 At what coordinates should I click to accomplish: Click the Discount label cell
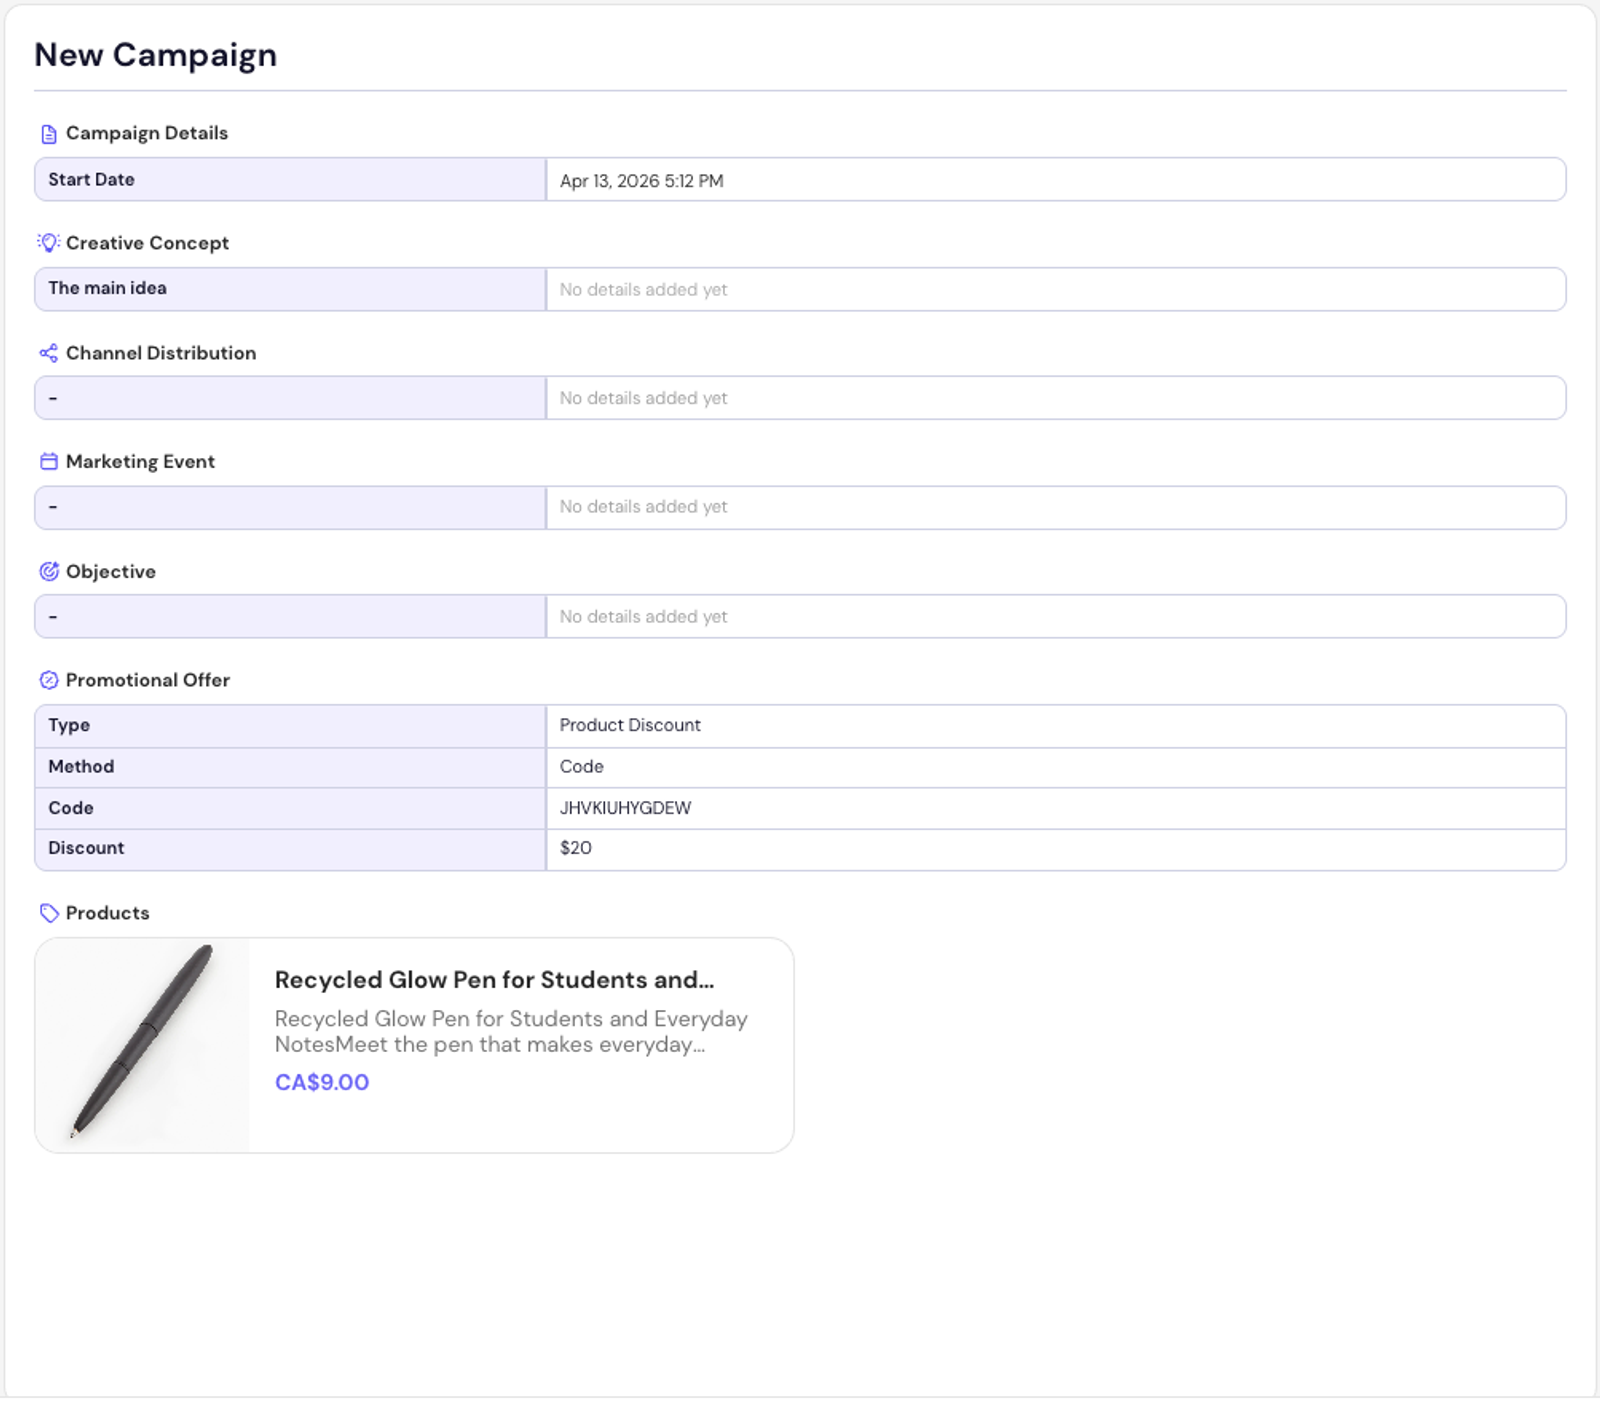click(x=290, y=849)
